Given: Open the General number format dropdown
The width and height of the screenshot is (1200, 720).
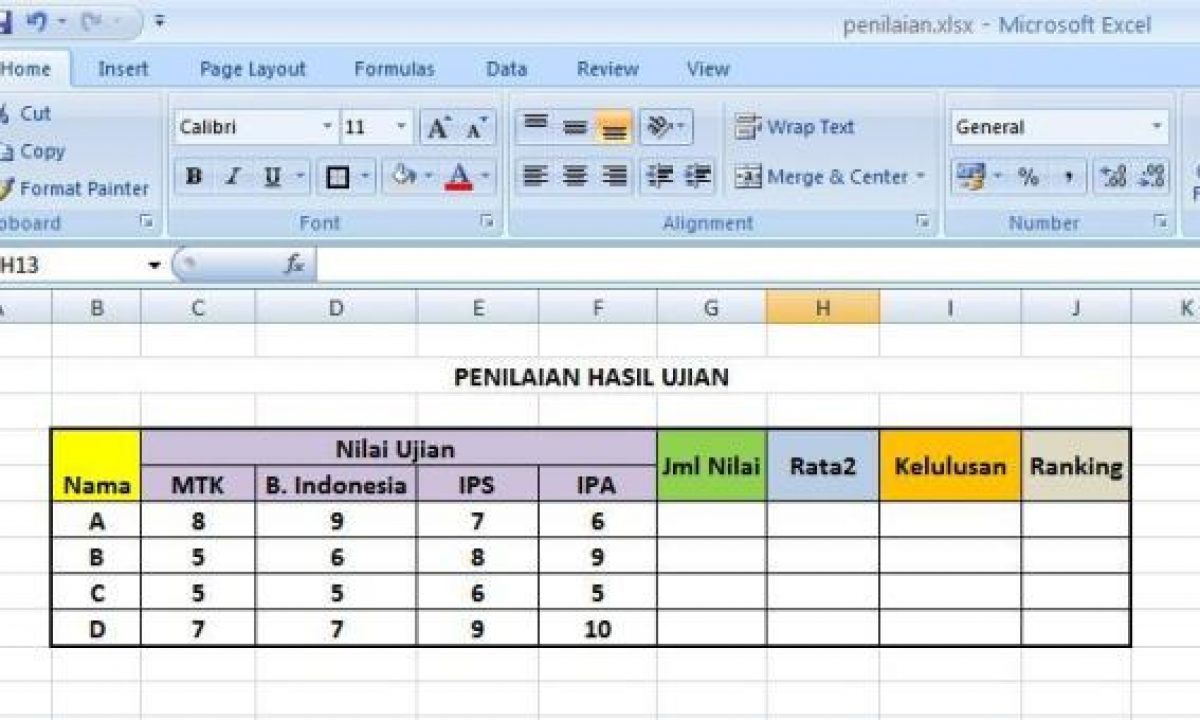Looking at the screenshot, I should click(1157, 127).
